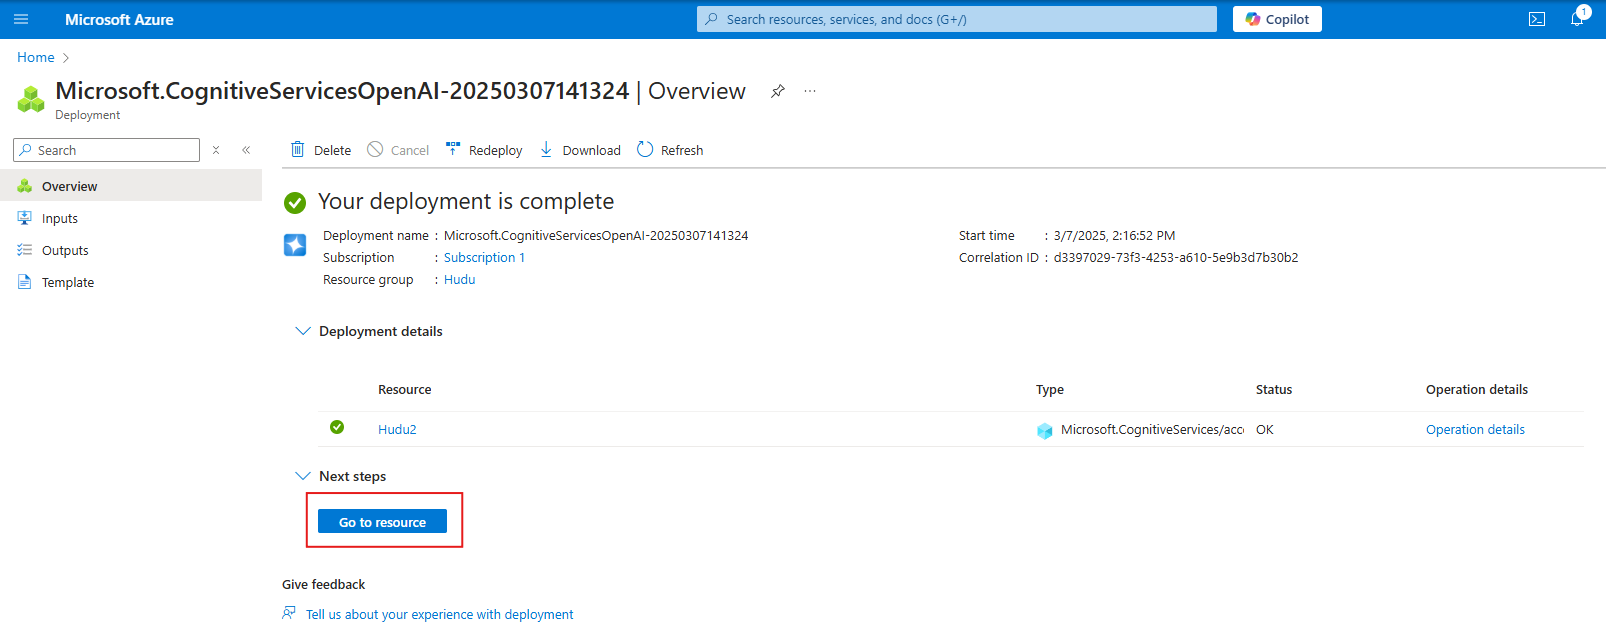Click the Status column header
The image size is (1606, 644).
coord(1274,390)
